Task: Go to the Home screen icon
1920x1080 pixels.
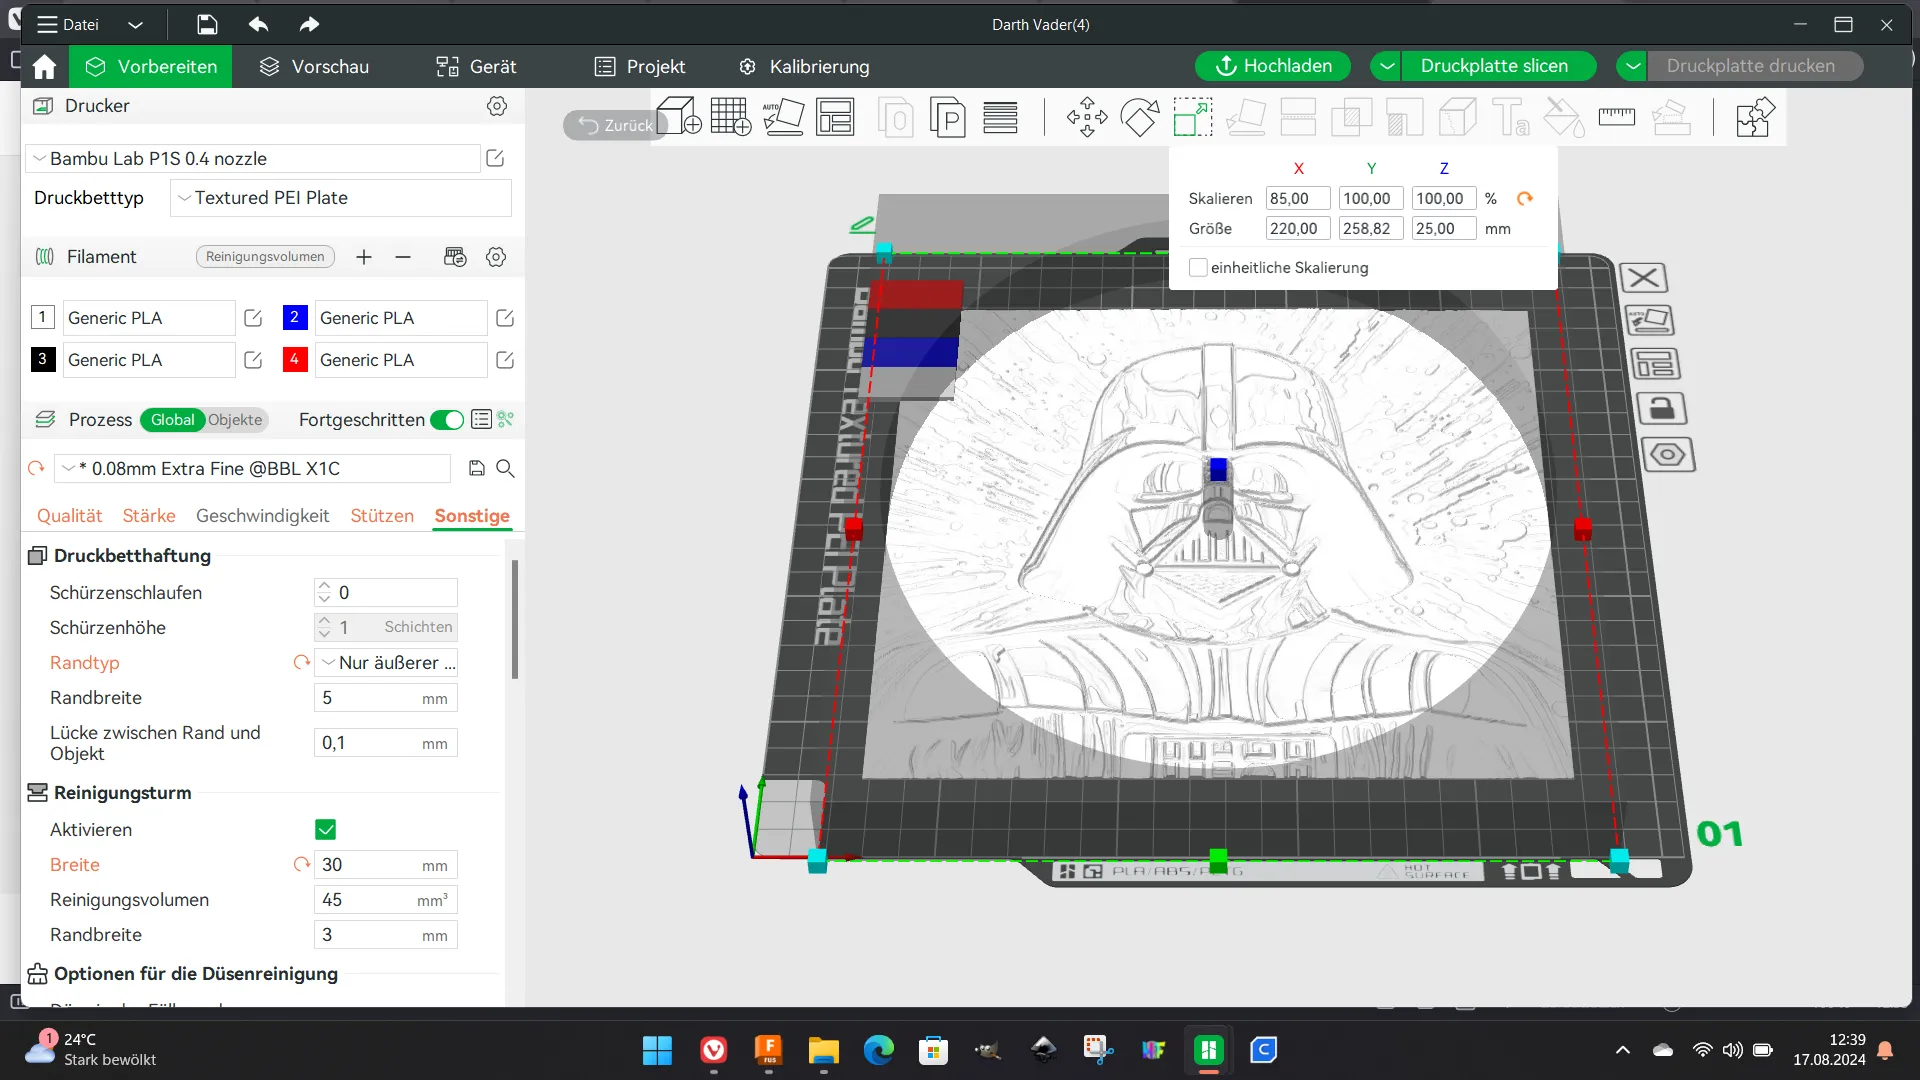Action: [x=44, y=66]
